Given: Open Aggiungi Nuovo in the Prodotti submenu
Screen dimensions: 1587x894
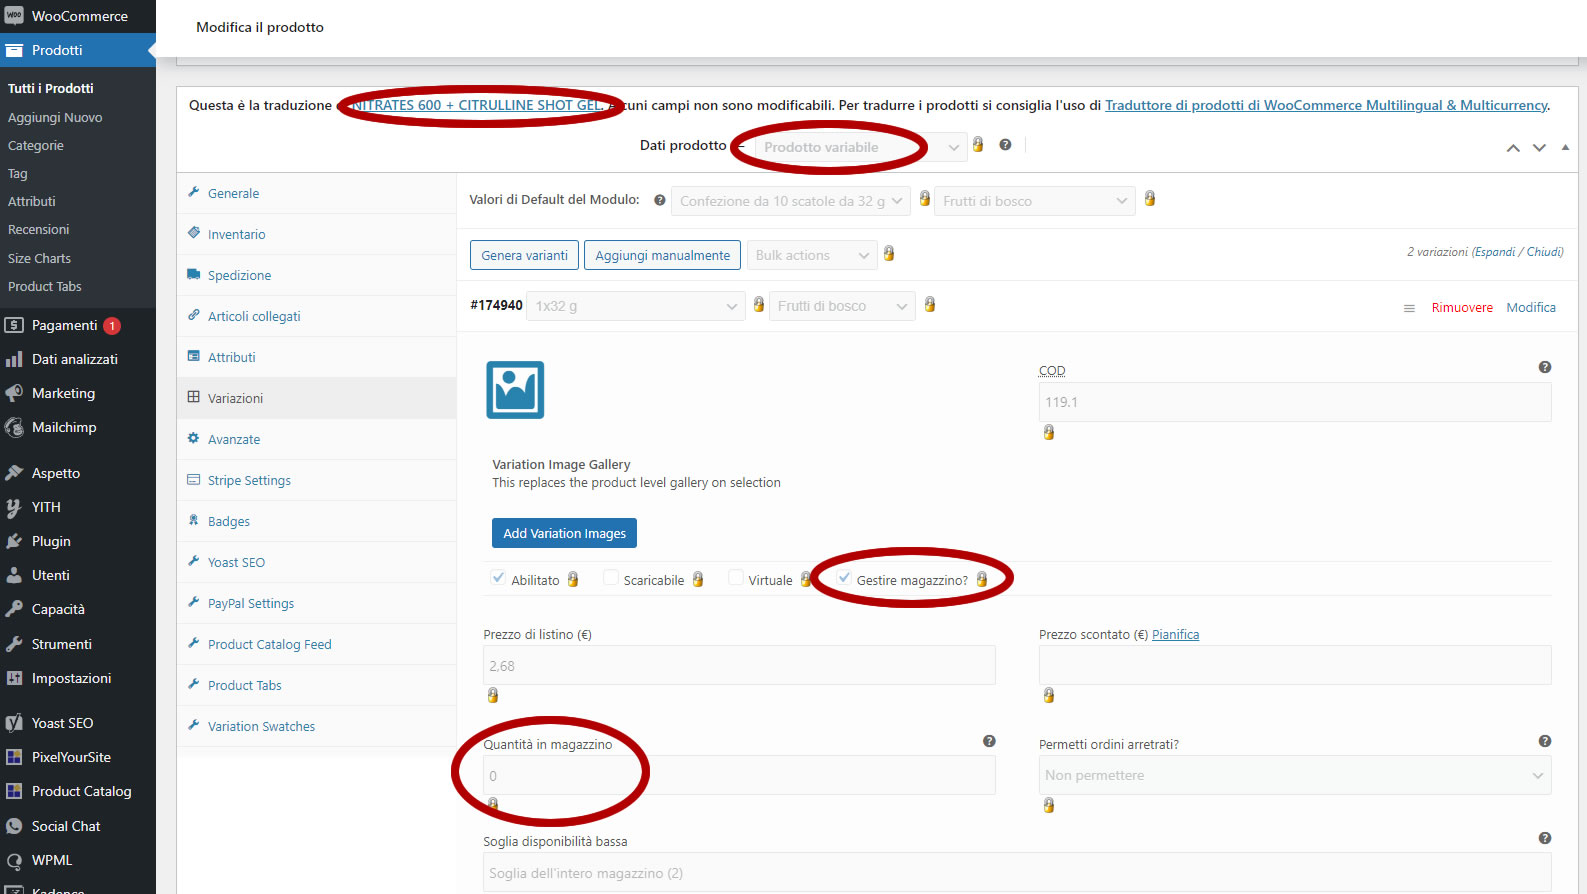Looking at the screenshot, I should (55, 117).
